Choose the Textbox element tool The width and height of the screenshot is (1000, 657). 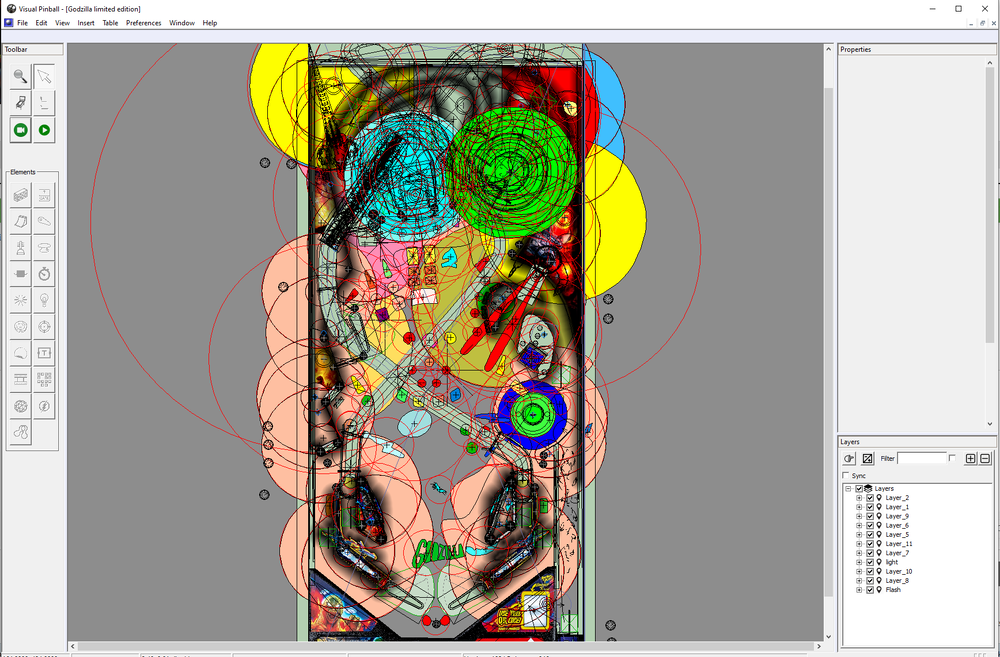(44, 353)
